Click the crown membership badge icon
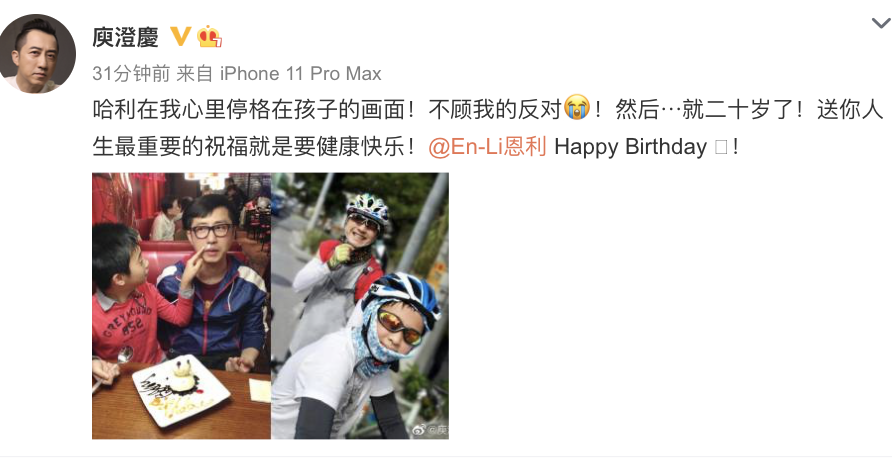The image size is (892, 460). point(209,37)
